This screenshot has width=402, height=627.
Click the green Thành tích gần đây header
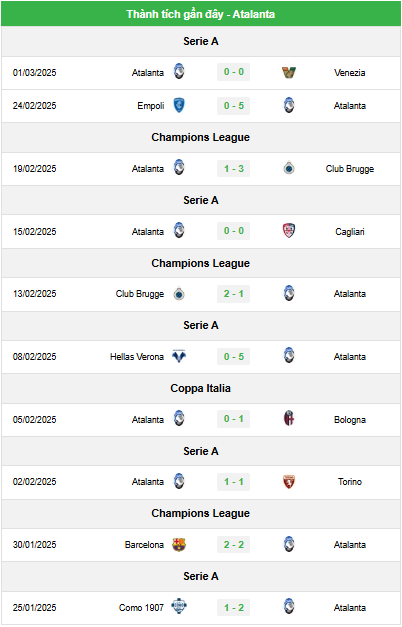[x=201, y=14]
